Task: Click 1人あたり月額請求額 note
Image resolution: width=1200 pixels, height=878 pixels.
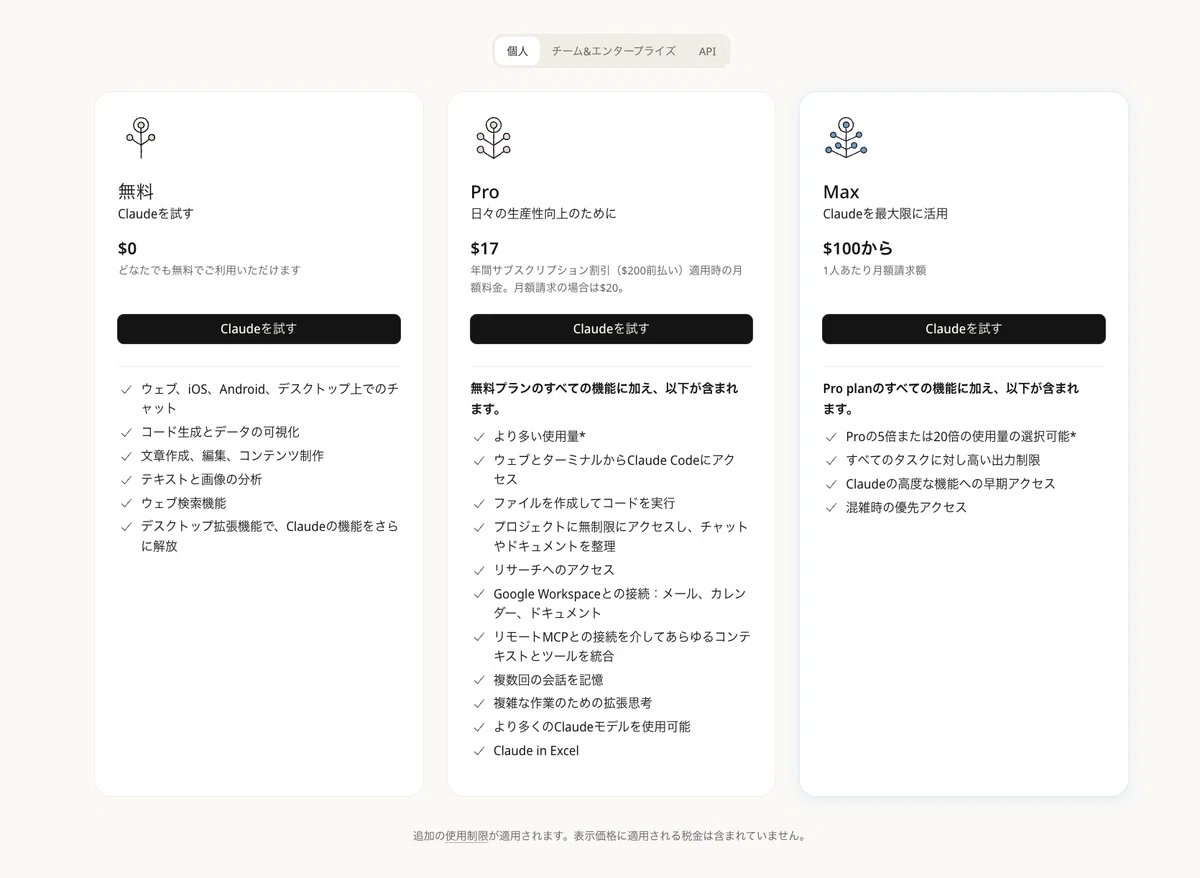Action: pyautogui.click(x=874, y=270)
